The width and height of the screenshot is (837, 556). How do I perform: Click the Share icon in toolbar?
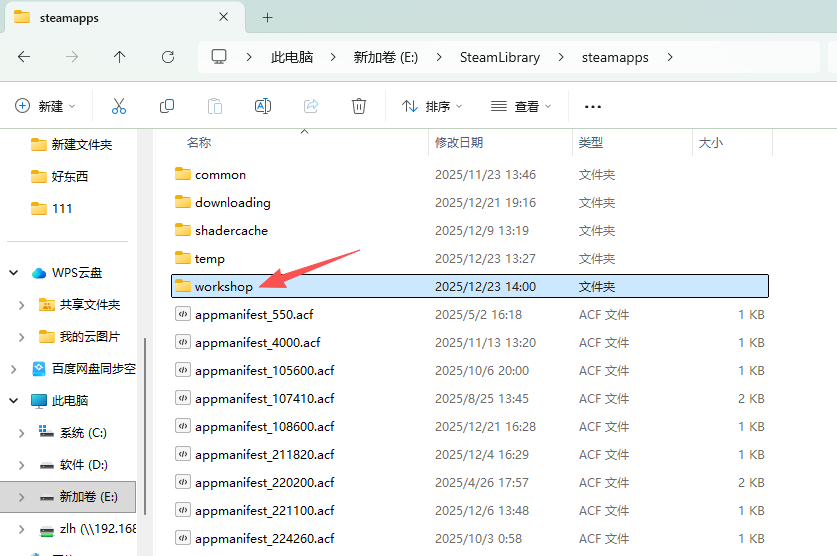pos(311,106)
